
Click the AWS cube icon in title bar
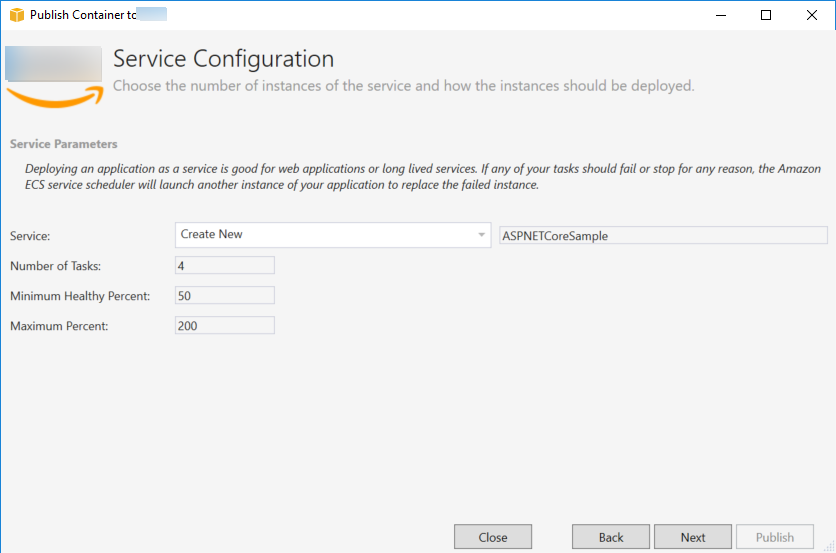pyautogui.click(x=16, y=15)
